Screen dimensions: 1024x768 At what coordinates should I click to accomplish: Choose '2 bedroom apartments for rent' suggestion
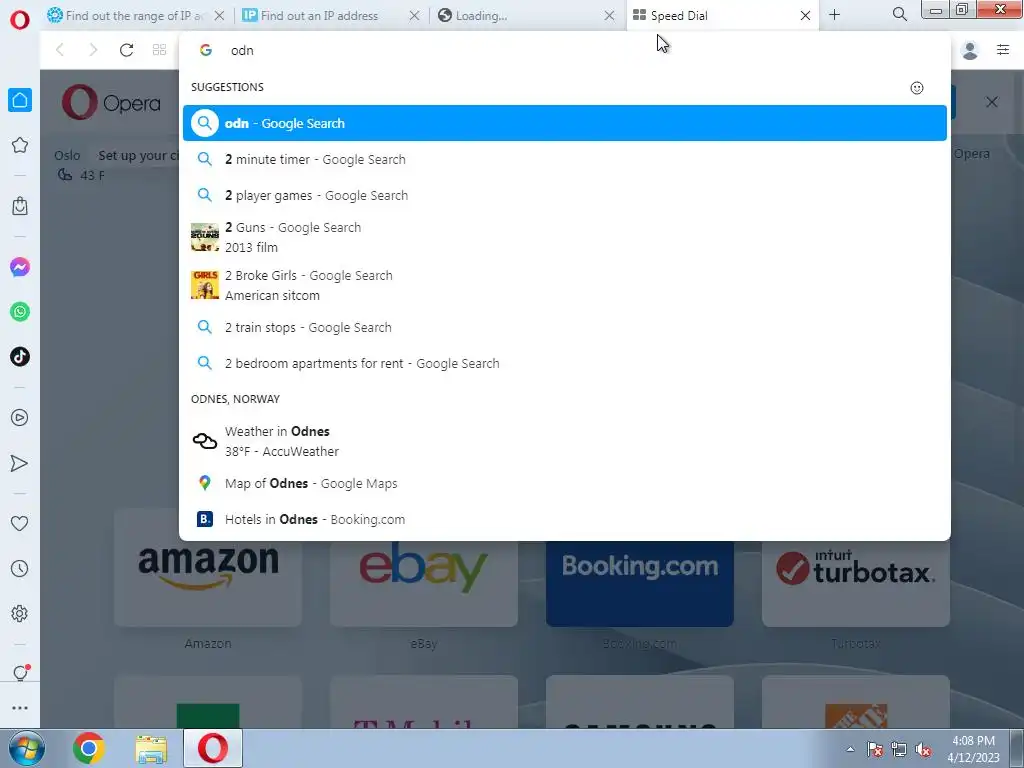point(565,363)
